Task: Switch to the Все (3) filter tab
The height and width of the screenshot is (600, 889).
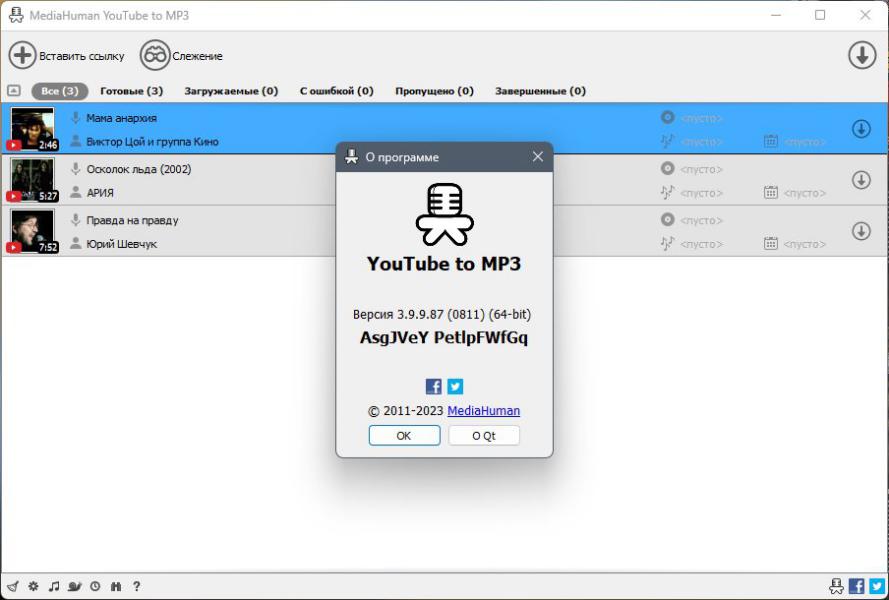Action: [60, 91]
